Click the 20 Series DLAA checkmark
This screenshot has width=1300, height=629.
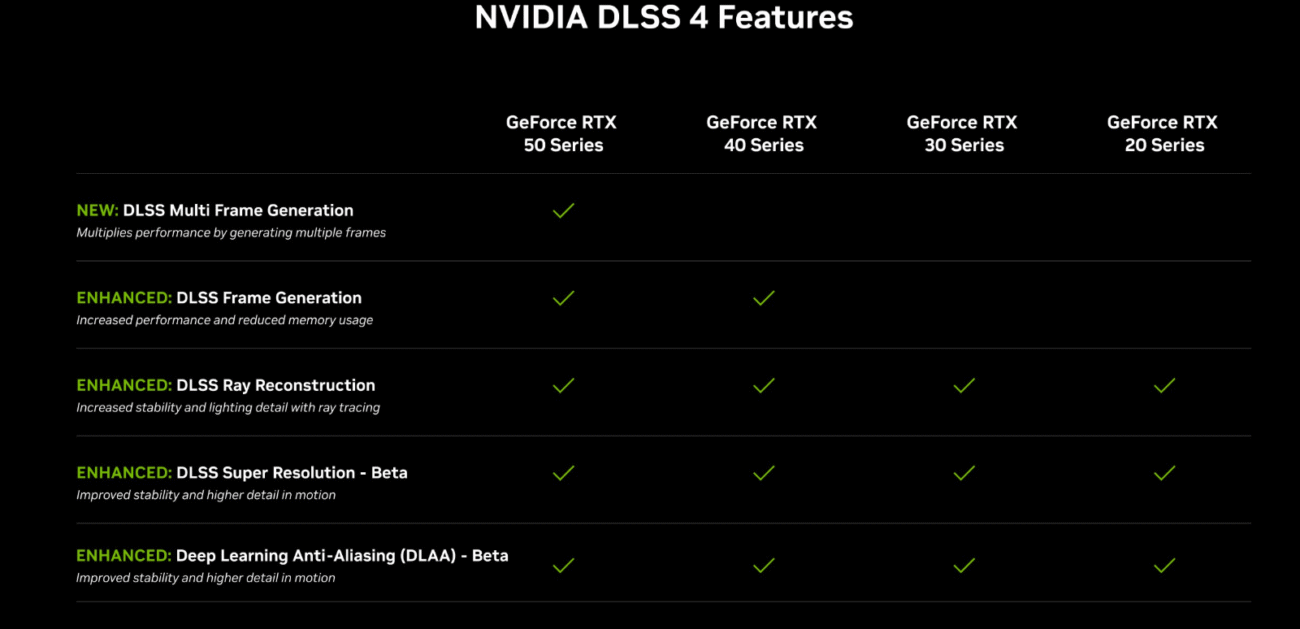pyautogui.click(x=1164, y=565)
